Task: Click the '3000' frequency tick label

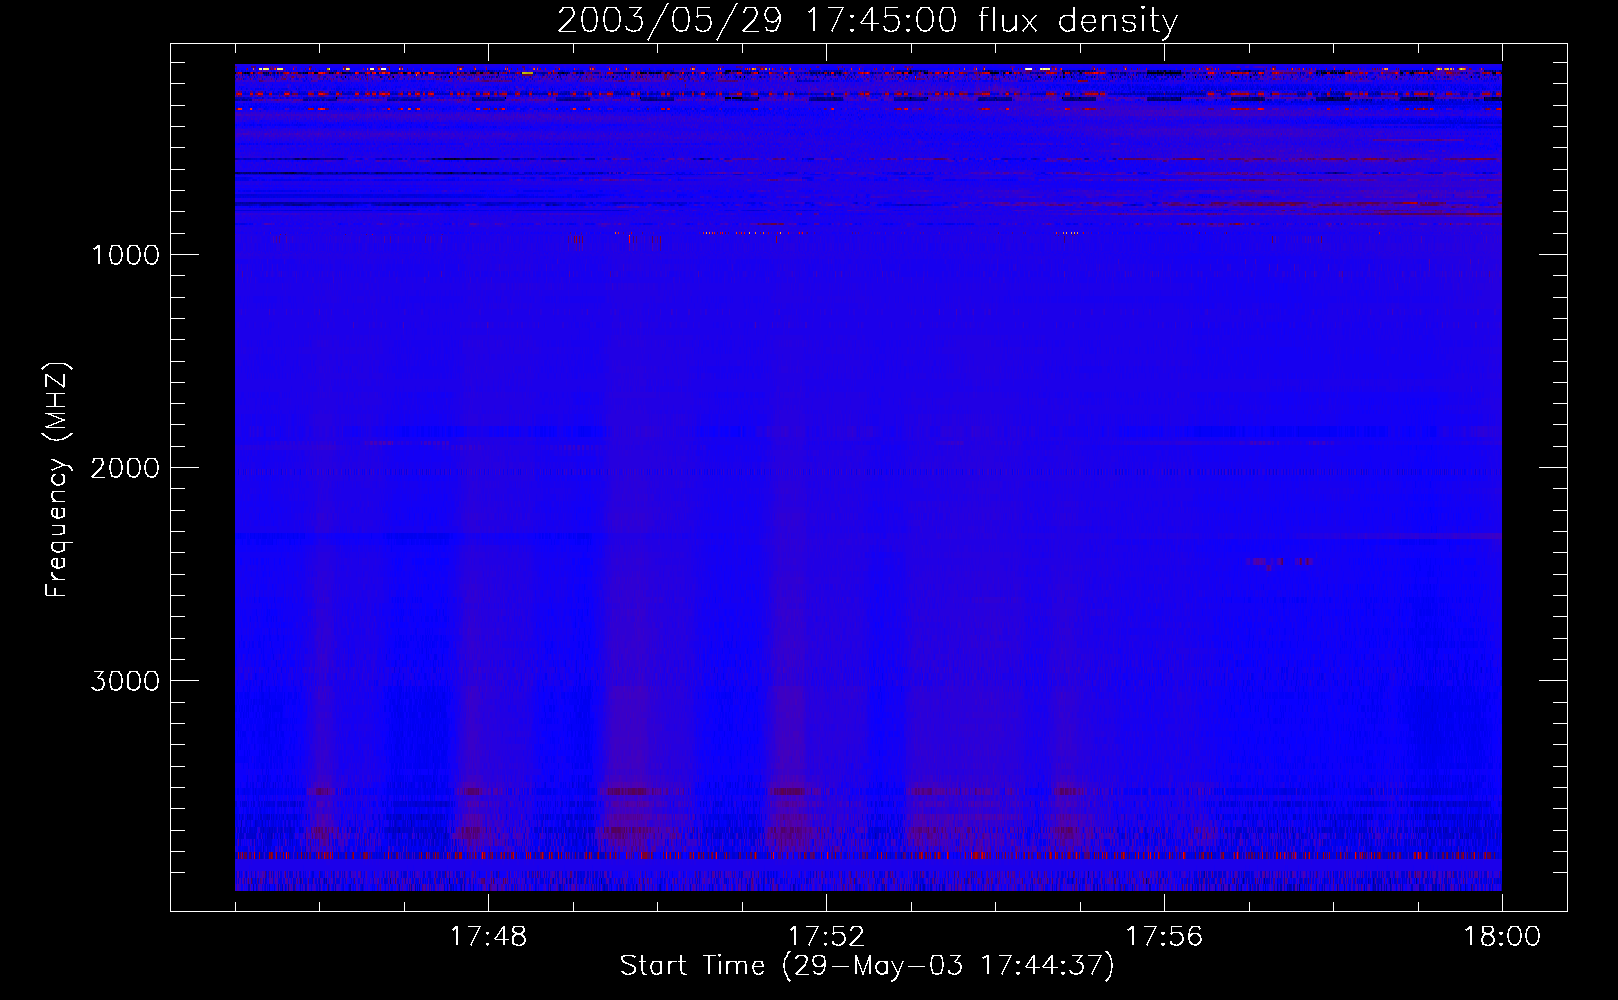Action: coord(125,681)
